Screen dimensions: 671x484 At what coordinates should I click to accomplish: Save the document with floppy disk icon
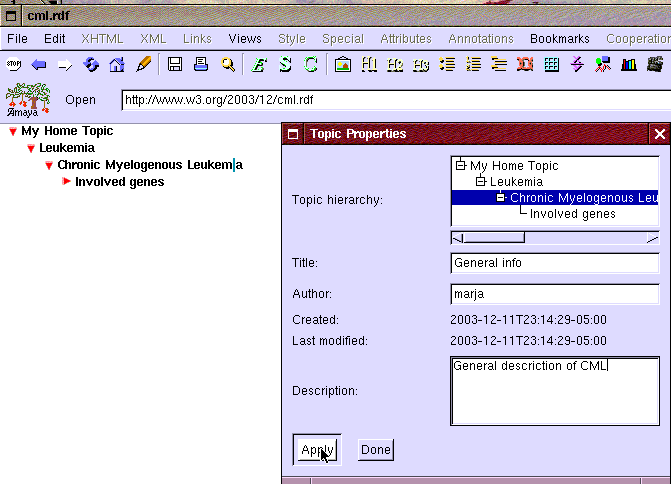[x=175, y=65]
